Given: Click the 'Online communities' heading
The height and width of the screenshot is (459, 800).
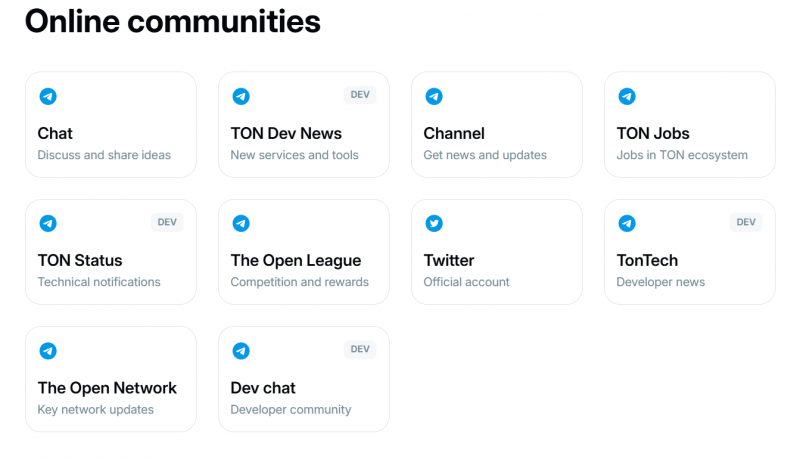Looking at the screenshot, I should [x=173, y=21].
